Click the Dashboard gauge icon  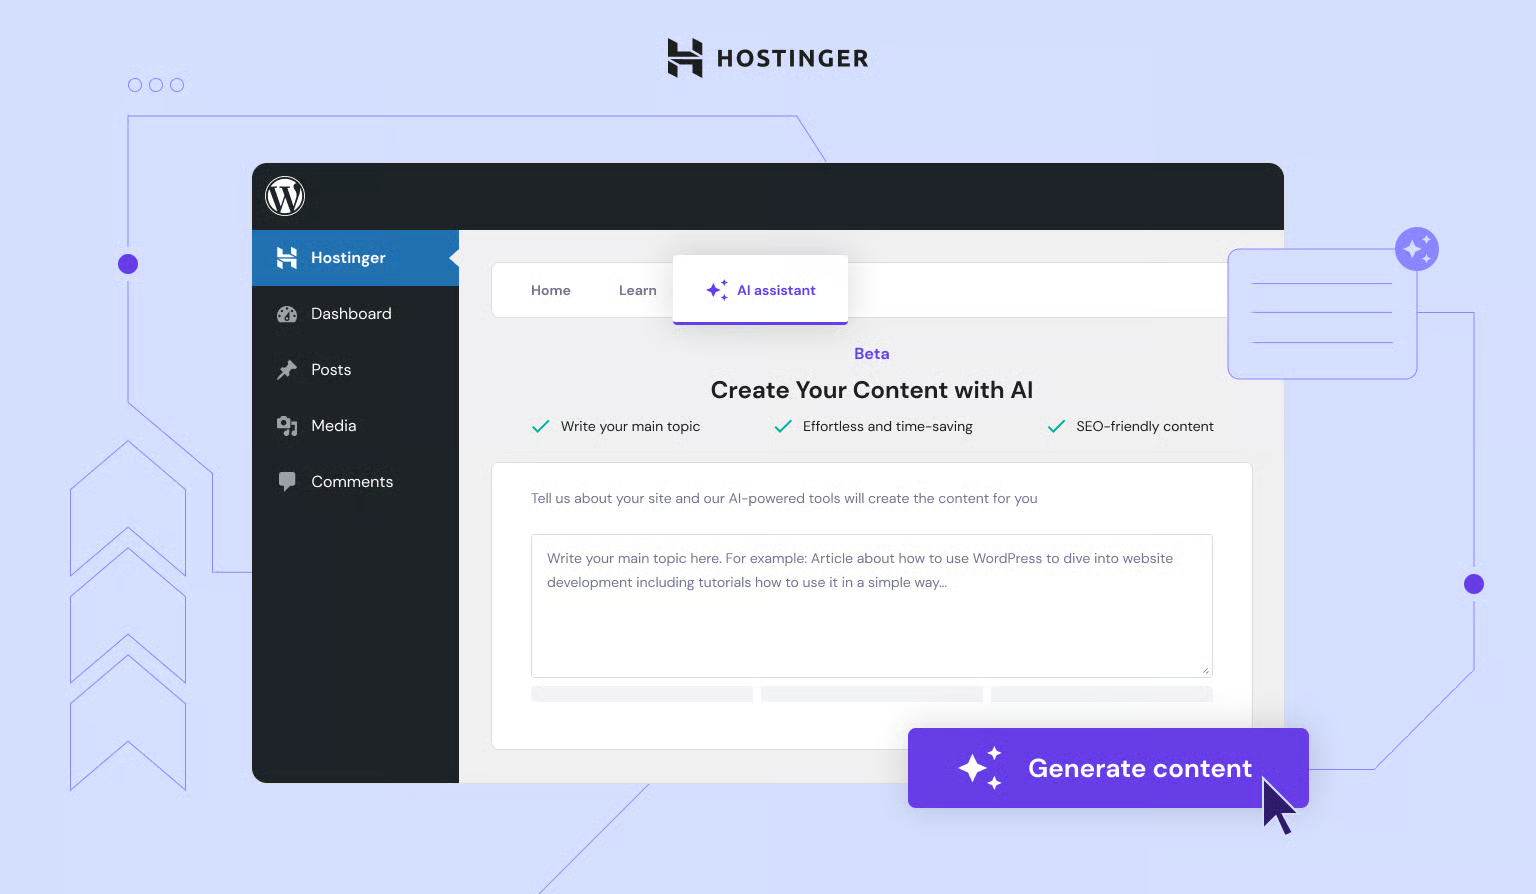tap(286, 313)
